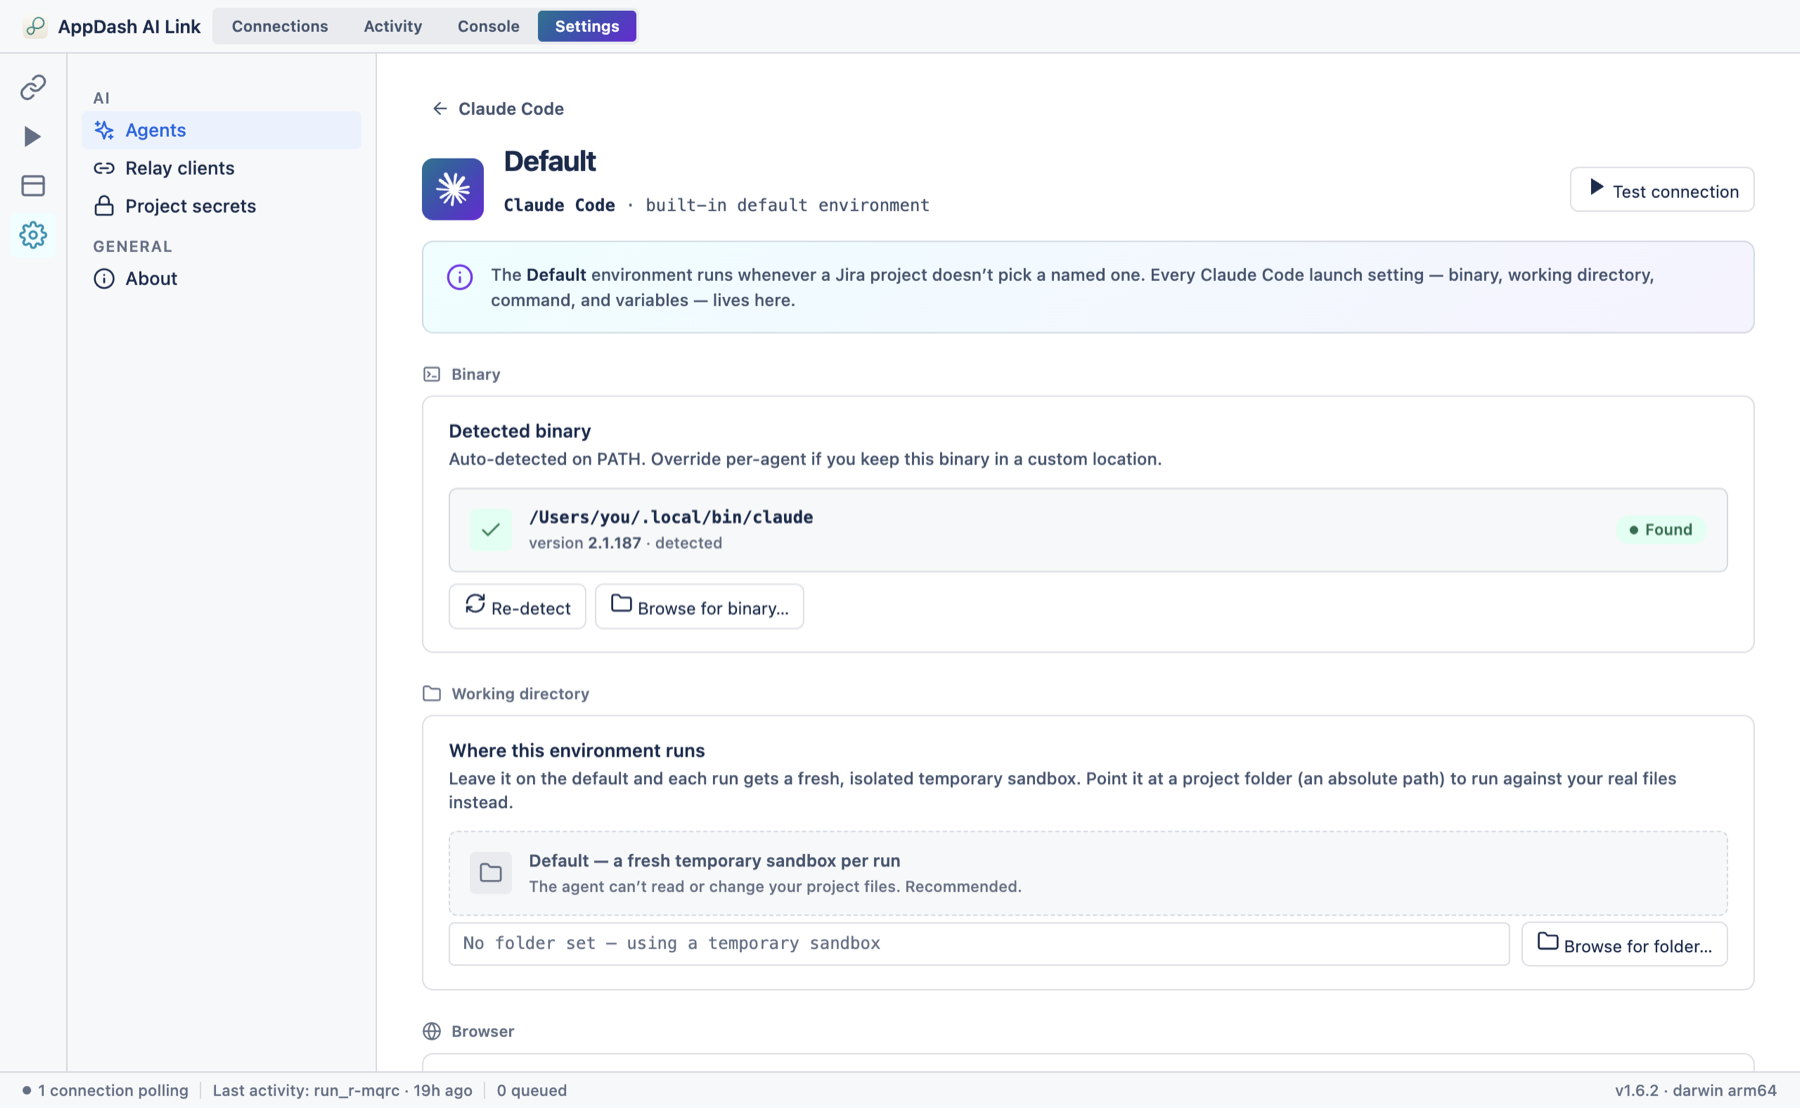
Task: Click the console panel icon in left rail
Action: tap(33, 185)
